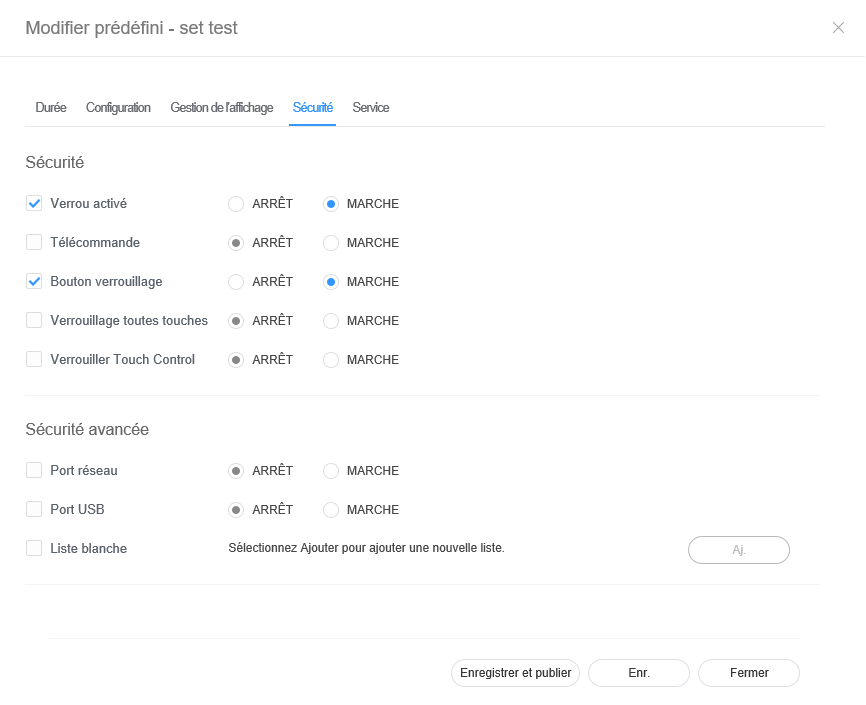Select the Service tab

click(x=371, y=108)
